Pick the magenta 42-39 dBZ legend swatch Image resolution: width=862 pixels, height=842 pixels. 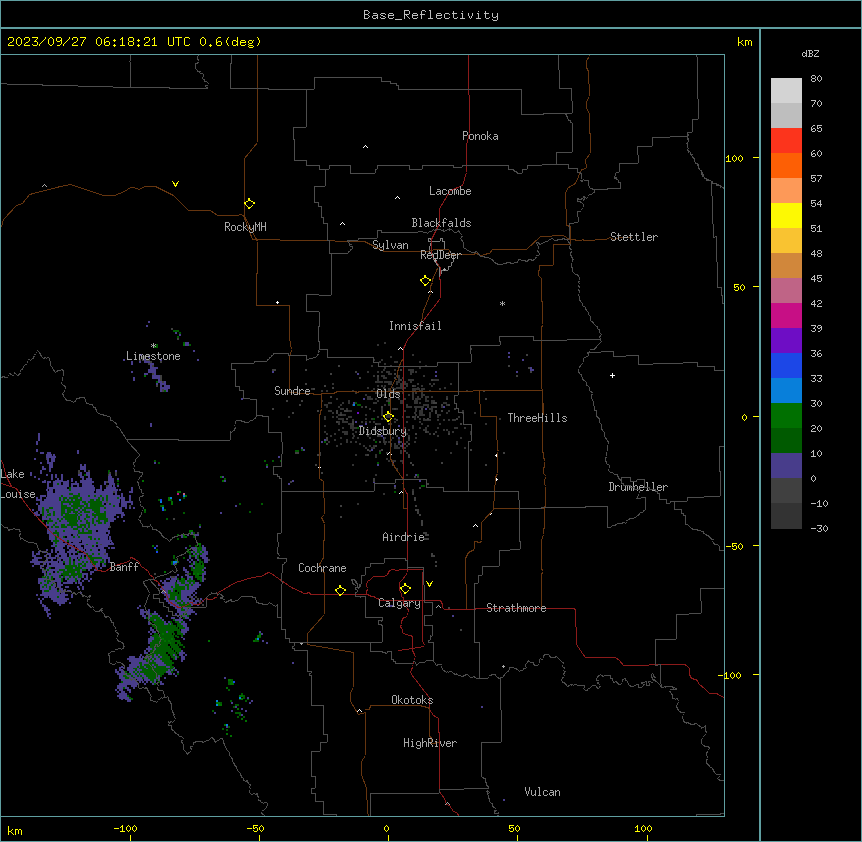tap(786, 315)
